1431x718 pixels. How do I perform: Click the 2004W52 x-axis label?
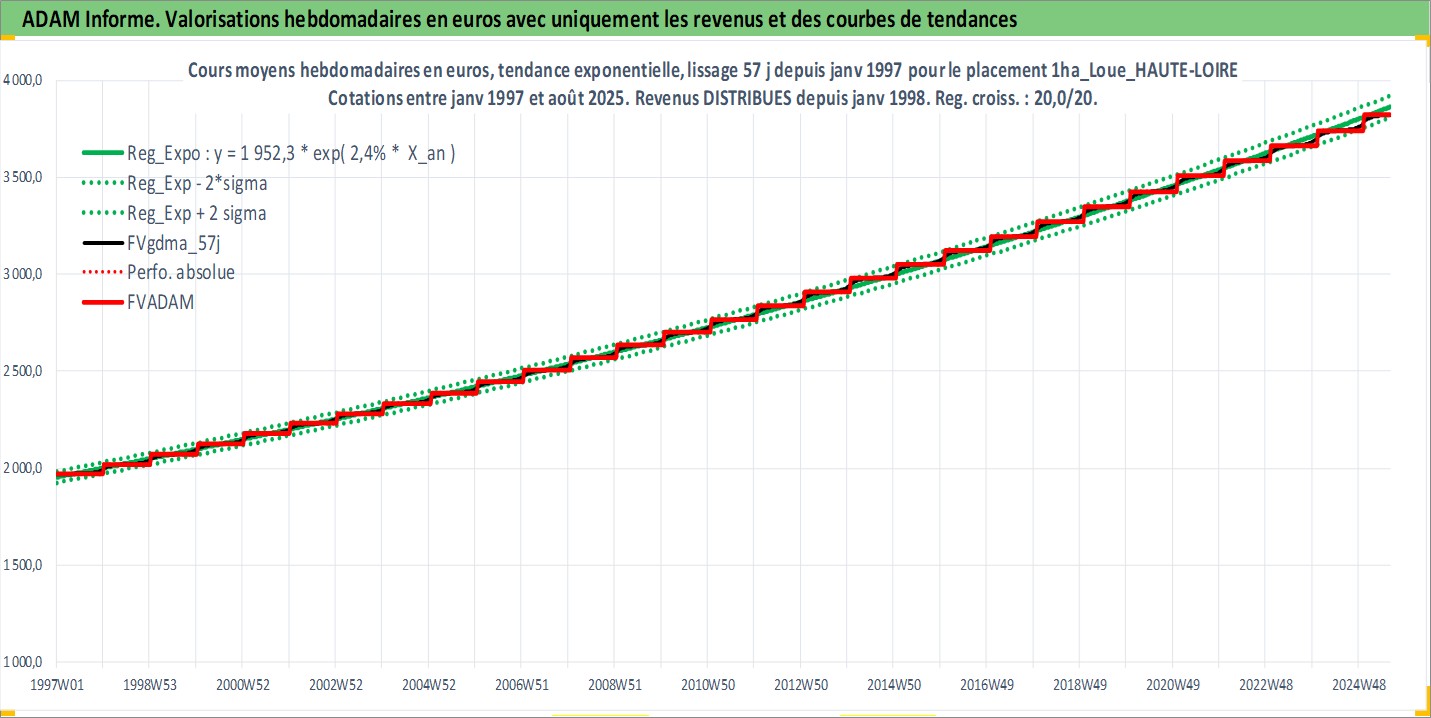coord(428,685)
